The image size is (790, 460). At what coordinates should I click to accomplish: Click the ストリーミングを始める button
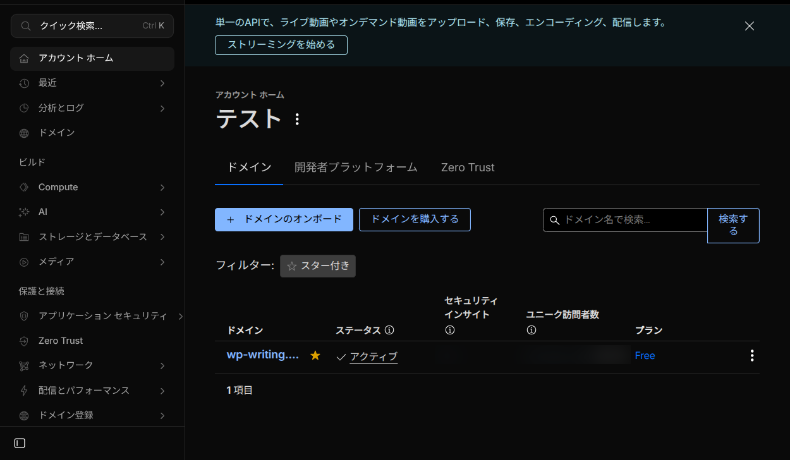pos(281,45)
